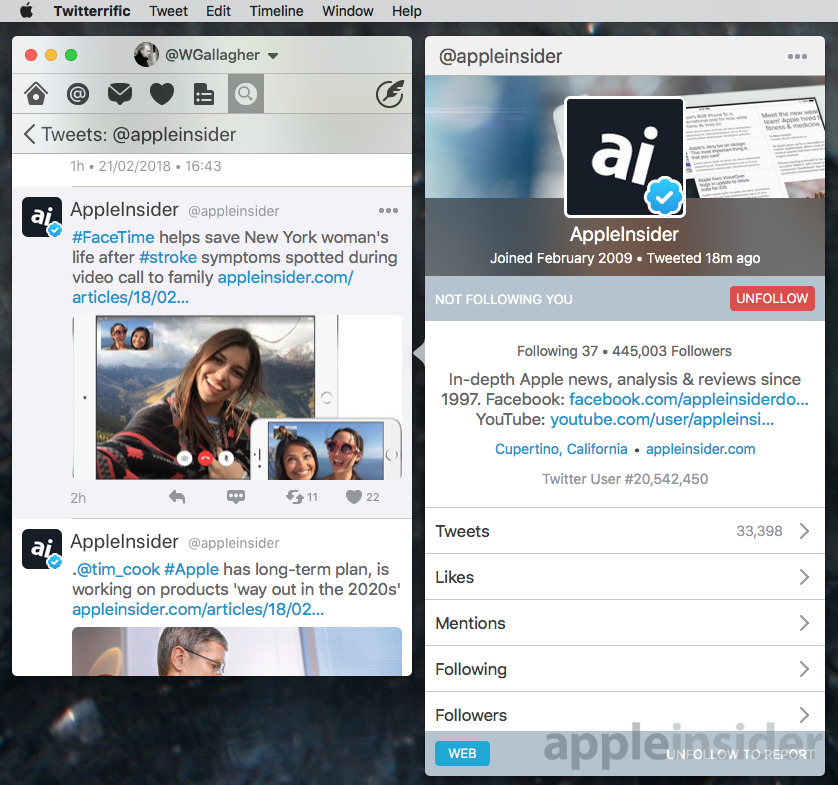
Task: Expand the Mentions row in profile
Action: (625, 623)
